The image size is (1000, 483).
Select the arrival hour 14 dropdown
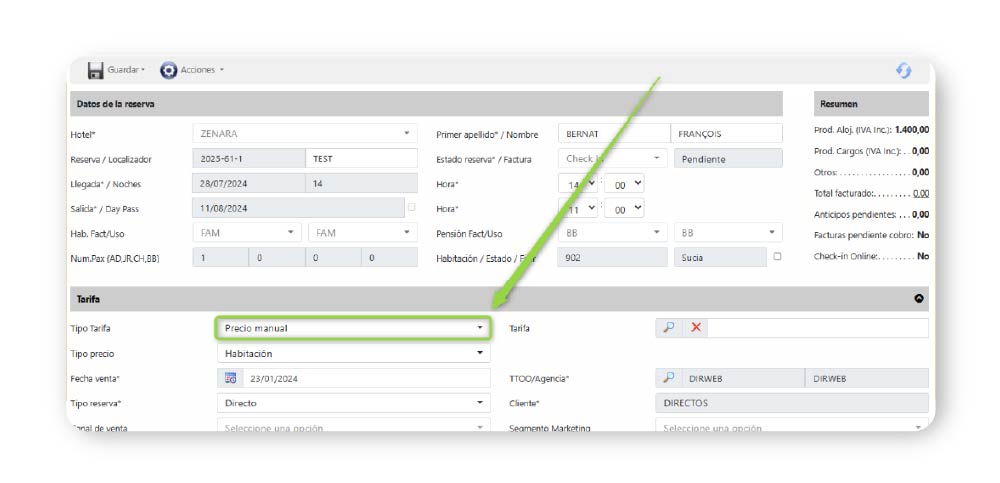point(578,184)
